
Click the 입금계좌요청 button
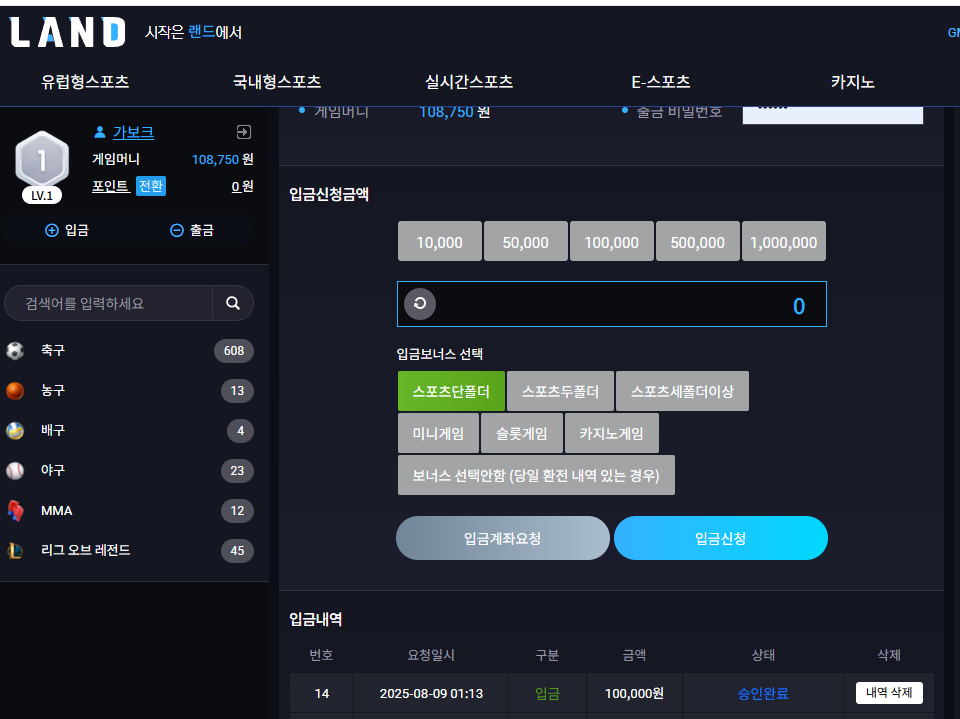click(x=503, y=538)
